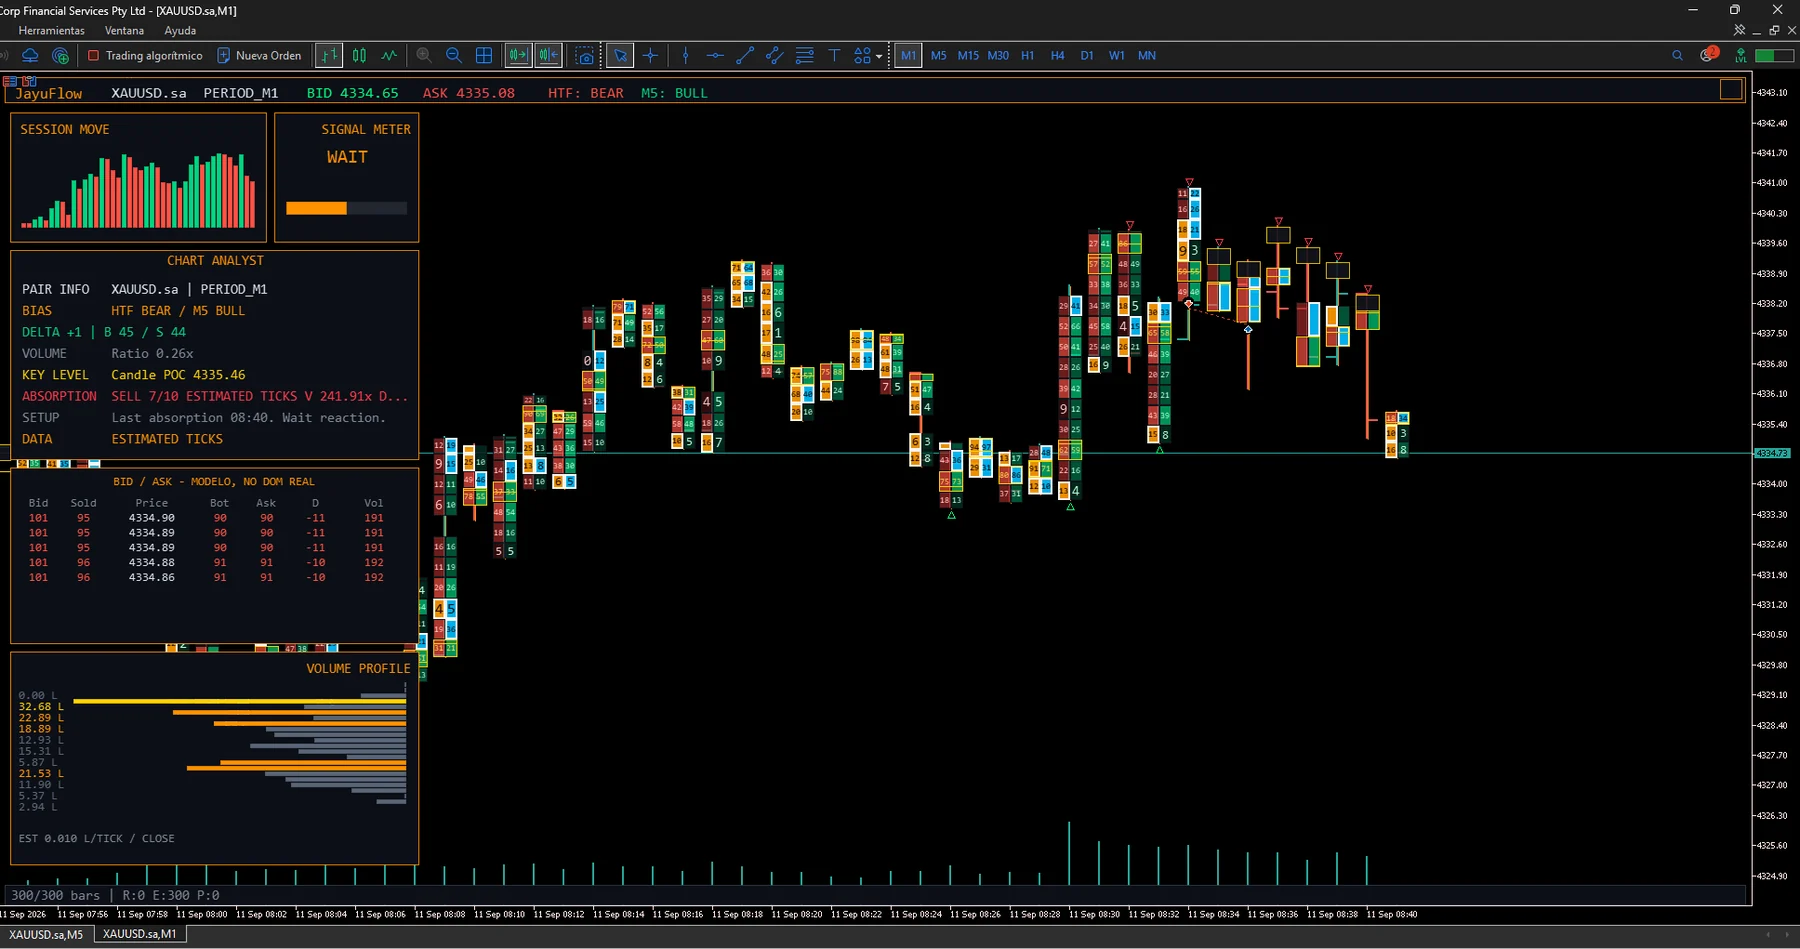The image size is (1800, 949).
Task: Switch to the M5 timeframe
Action: [x=938, y=56]
